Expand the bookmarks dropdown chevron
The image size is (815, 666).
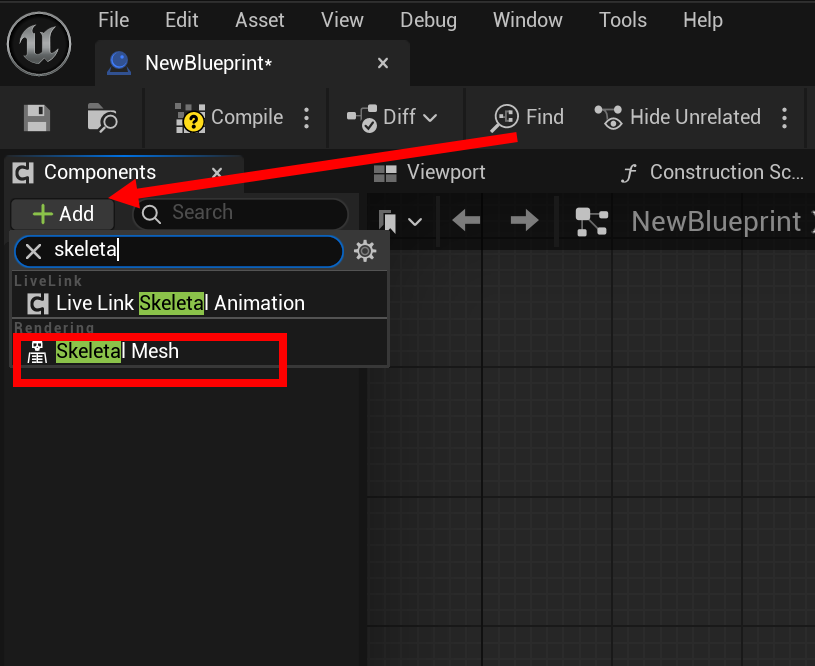click(415, 222)
